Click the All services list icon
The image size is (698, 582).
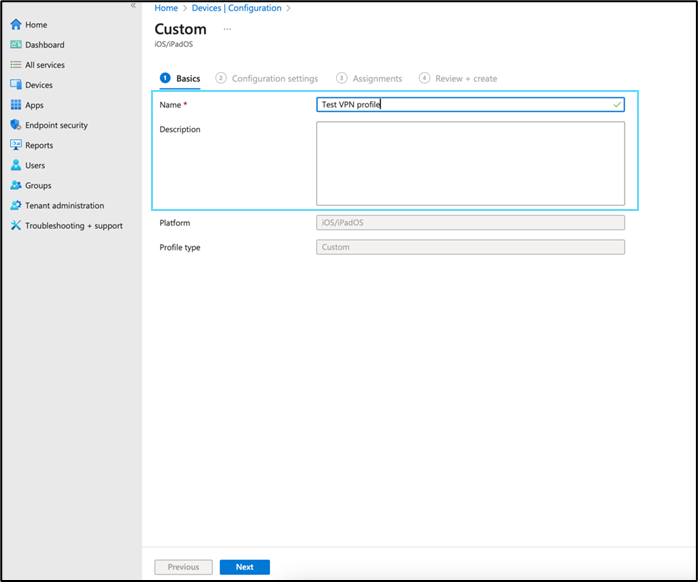coord(16,65)
